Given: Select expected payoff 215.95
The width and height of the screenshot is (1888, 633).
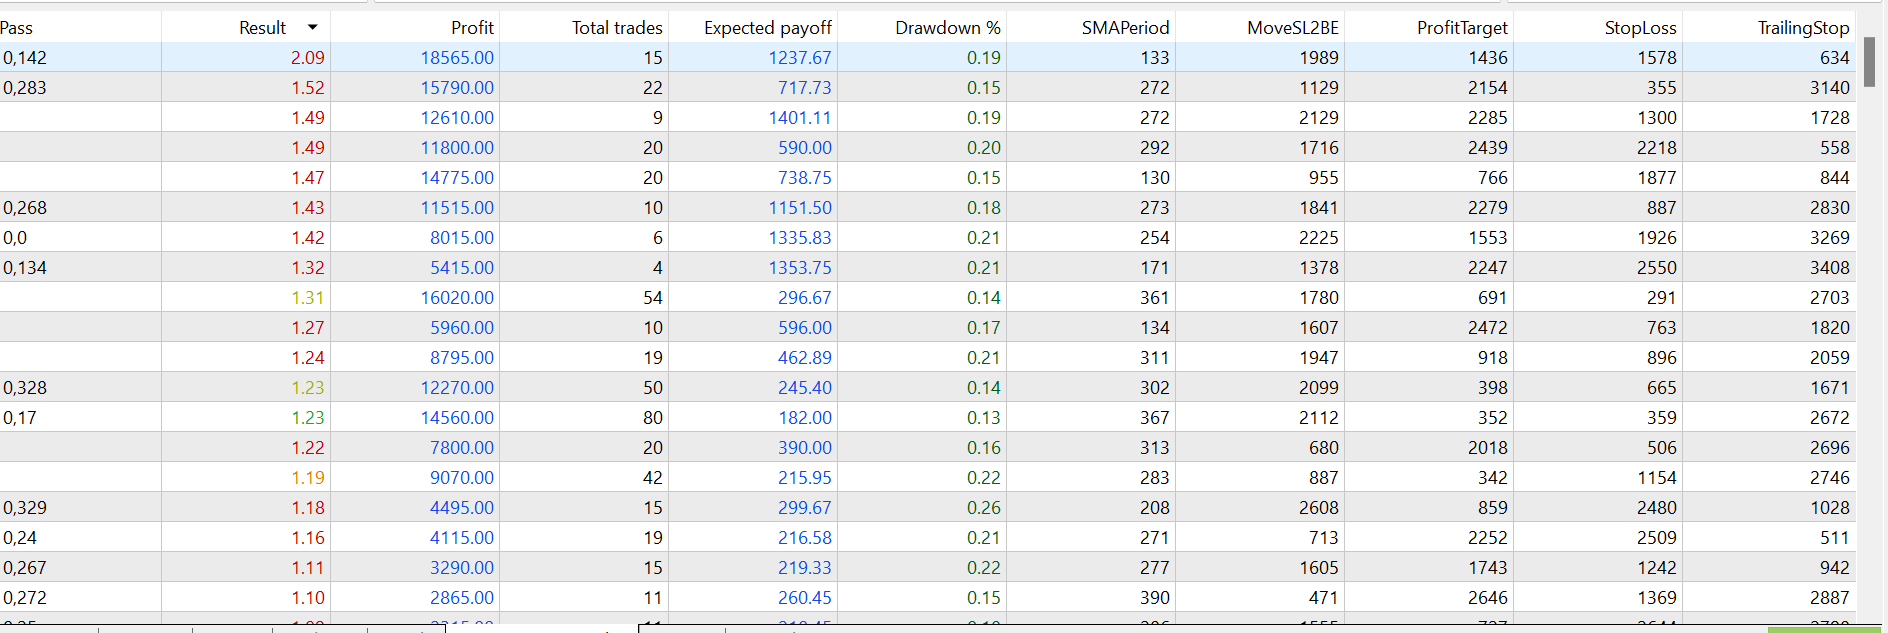Looking at the screenshot, I should click(804, 478).
